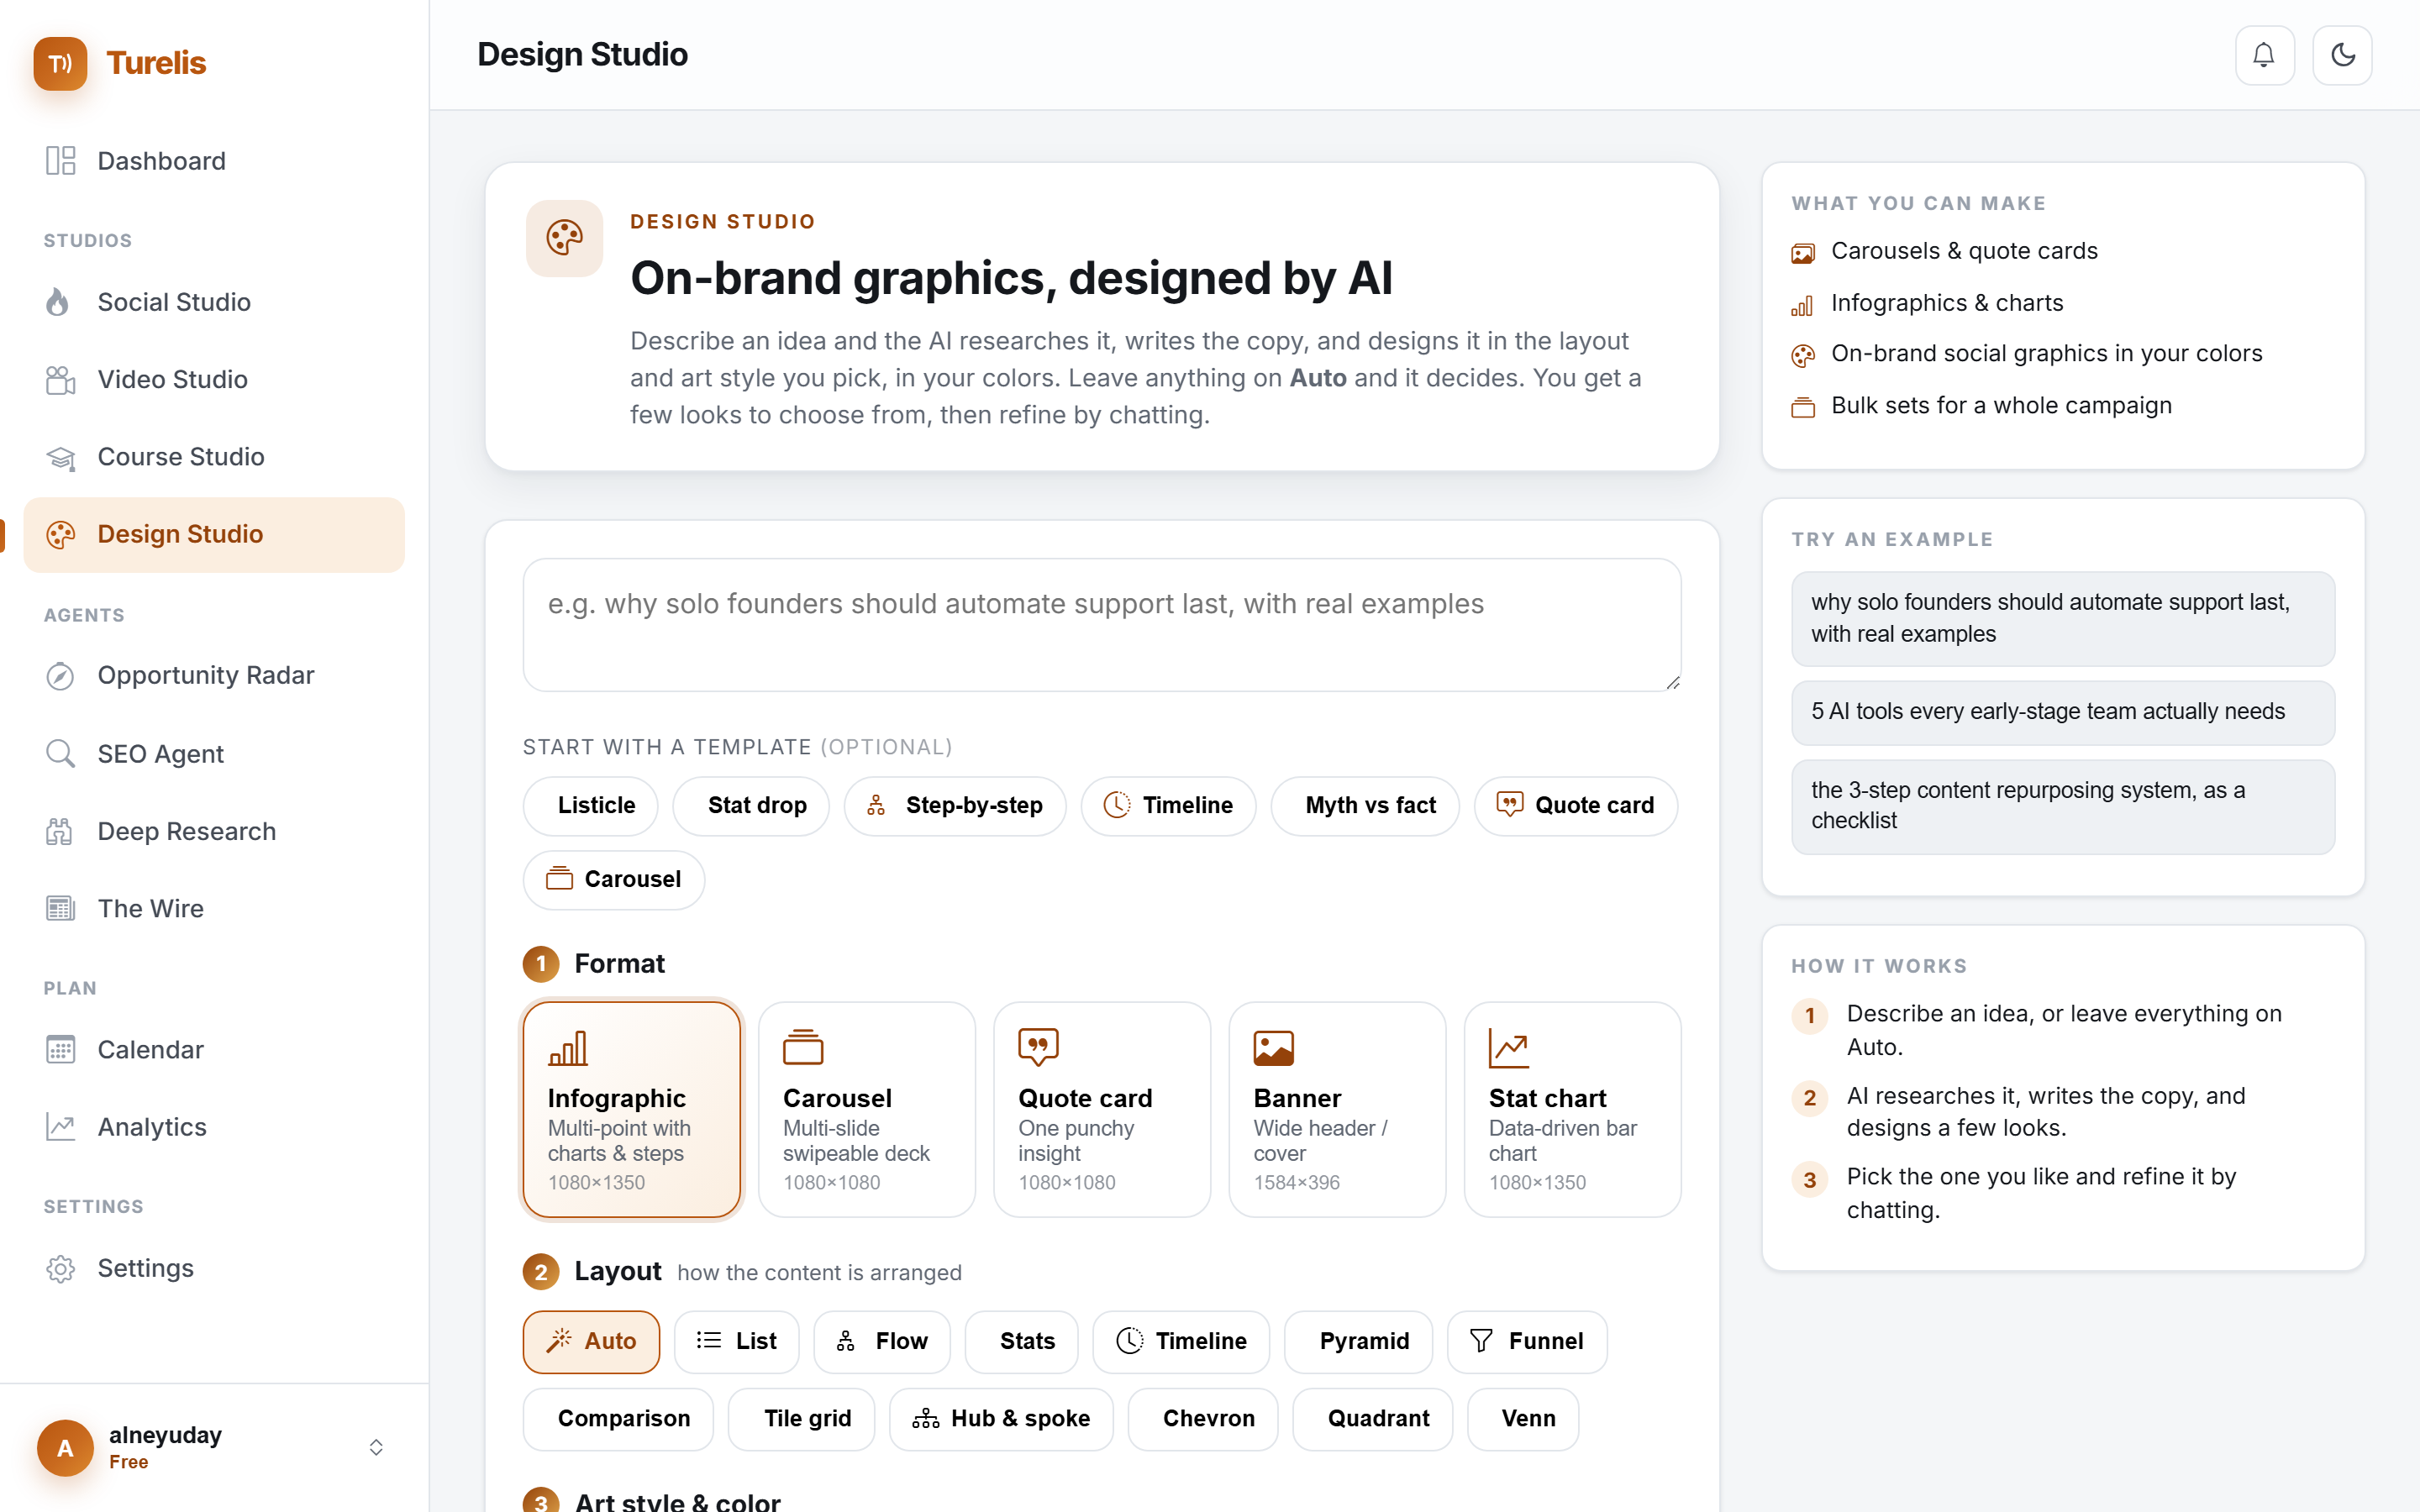This screenshot has height=1512, width=2420.
Task: Select the Banner format card
Action: (x=1338, y=1109)
